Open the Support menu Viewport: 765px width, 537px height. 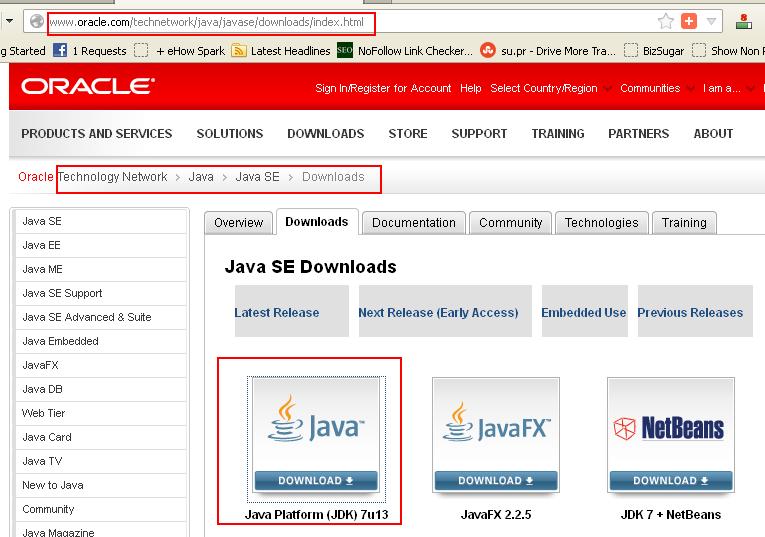pyautogui.click(x=479, y=134)
